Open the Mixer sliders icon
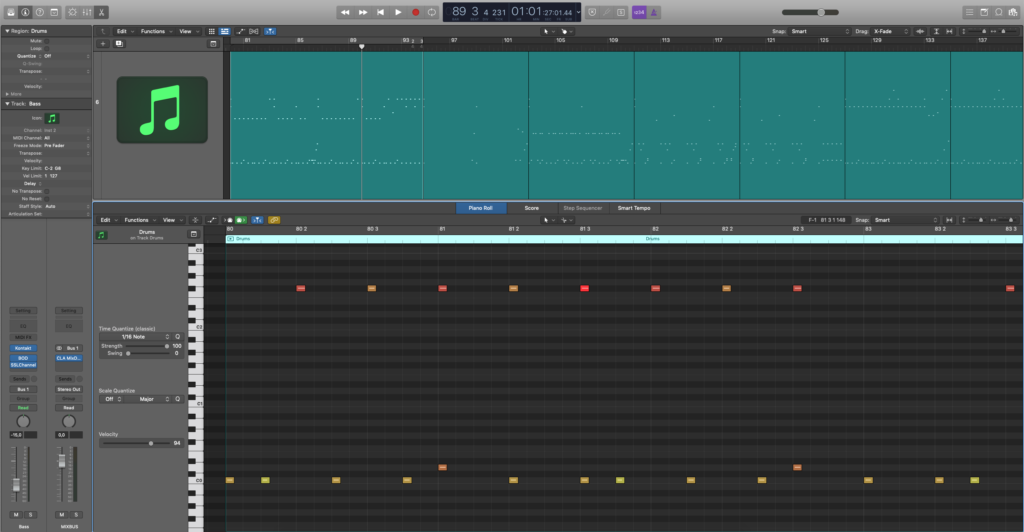Viewport: 1024px width, 532px height. 87,12
